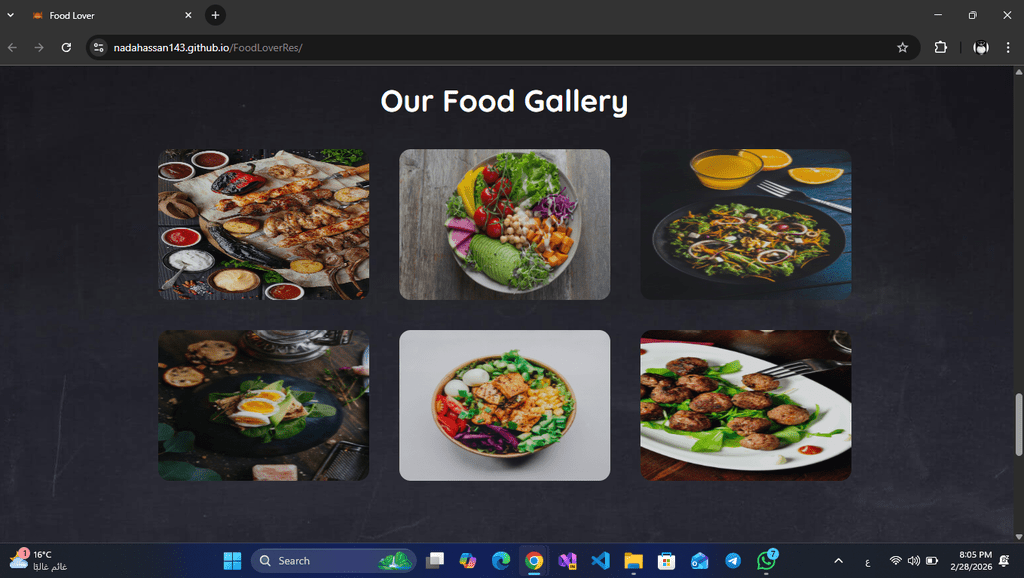Open the Windows Start menu
Viewport: 1024px width, 578px height.
[232, 561]
